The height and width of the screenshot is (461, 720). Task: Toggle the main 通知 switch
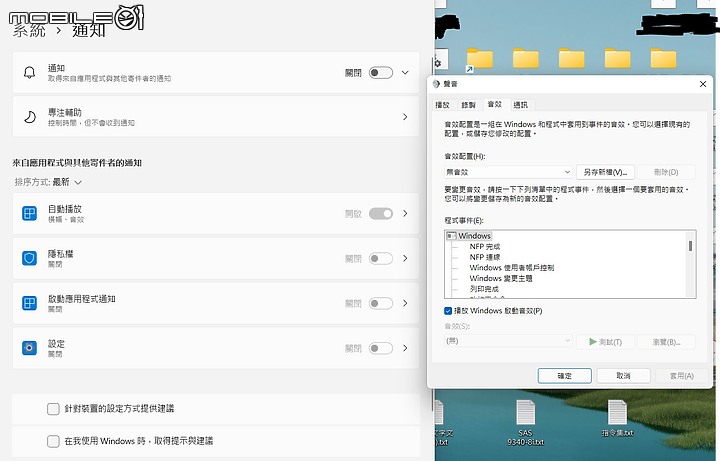pos(381,73)
